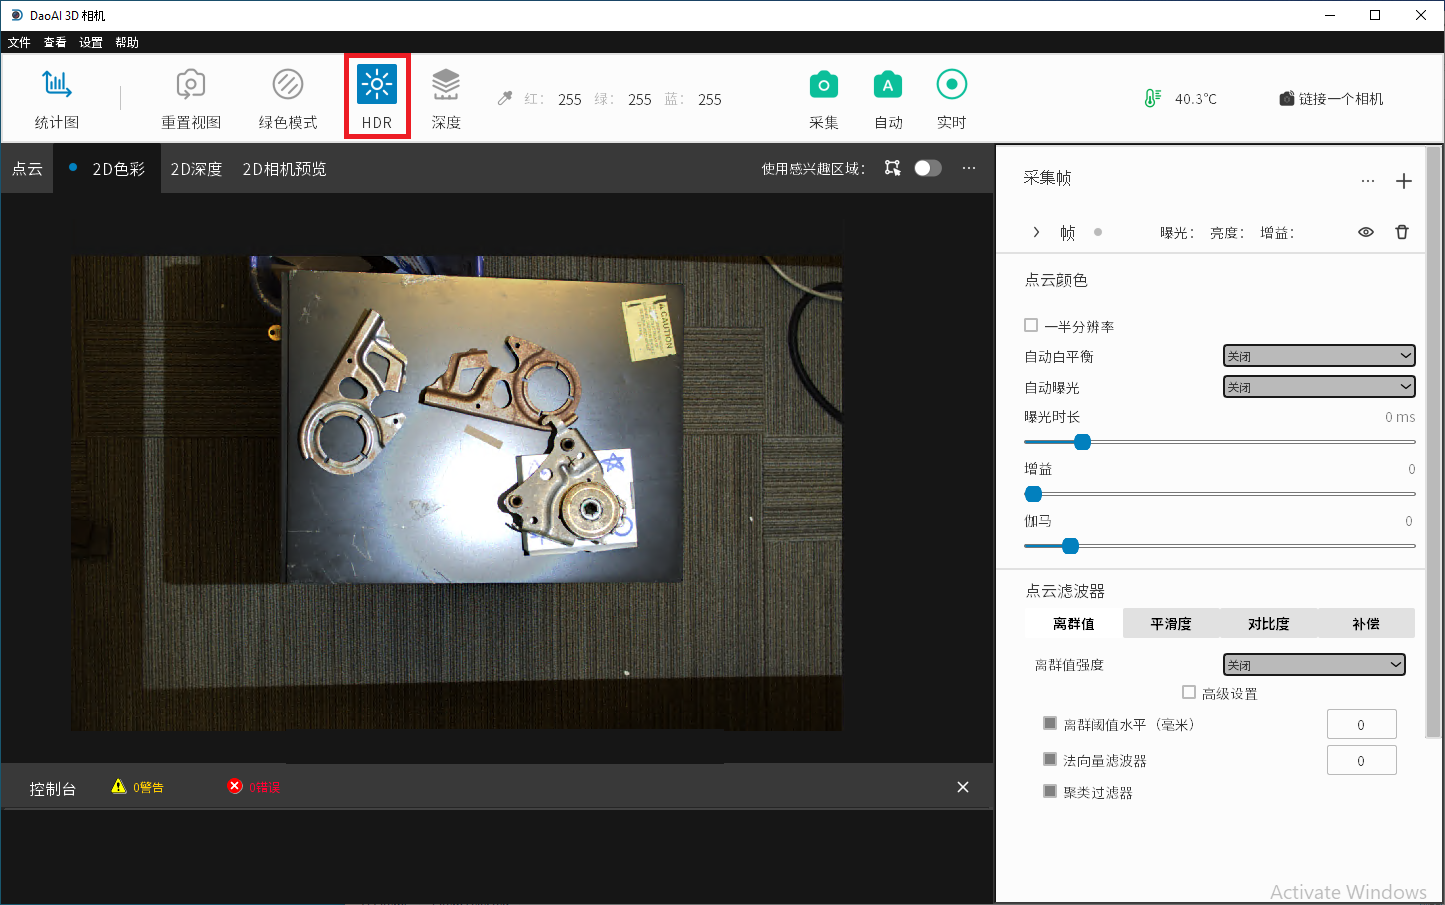
Task: Click the 离群阈值水平 value field
Action: click(x=1361, y=725)
